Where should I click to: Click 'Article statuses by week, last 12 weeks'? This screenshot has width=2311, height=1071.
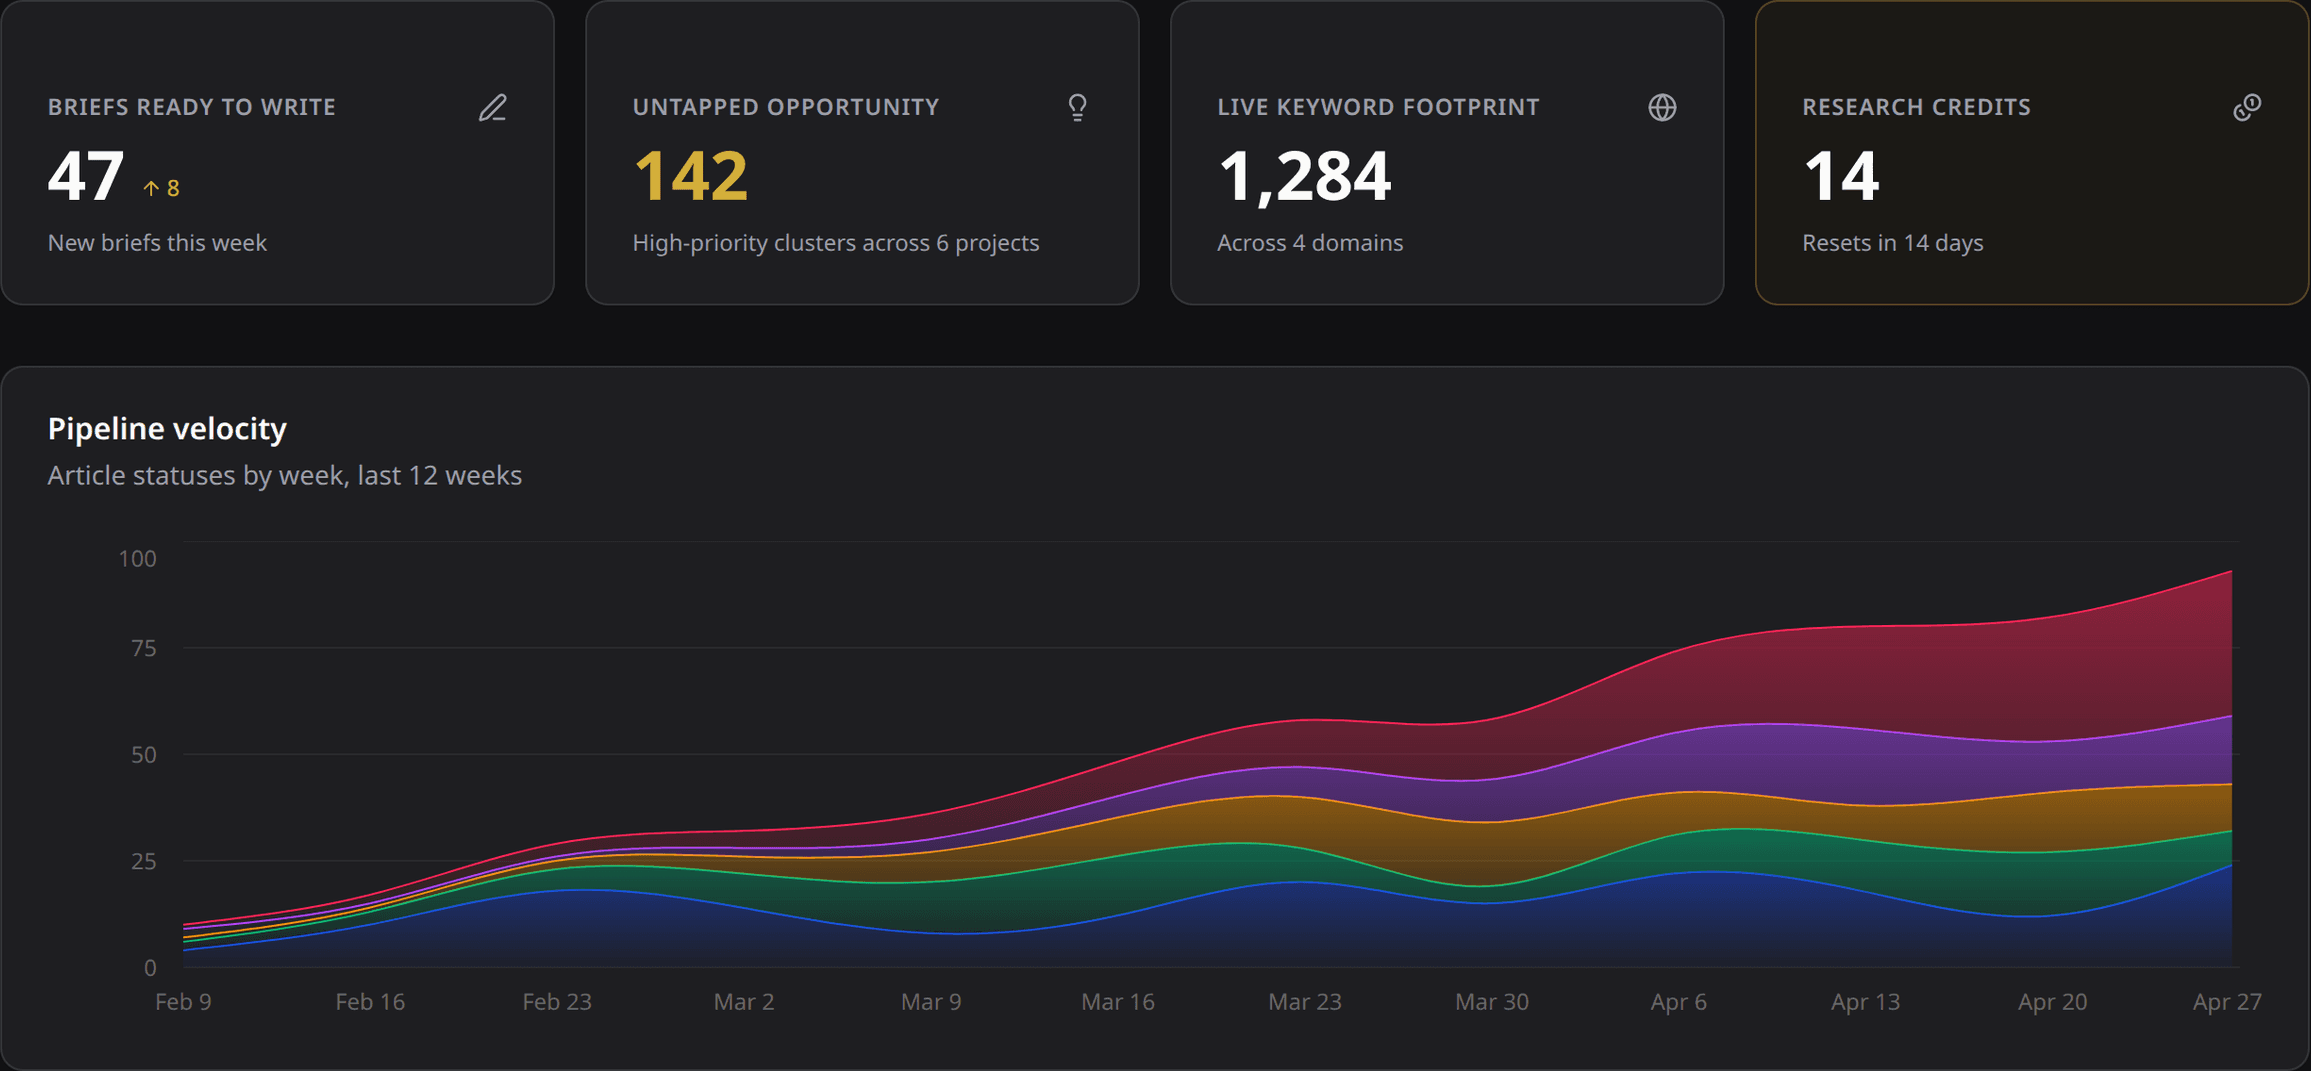(x=285, y=475)
